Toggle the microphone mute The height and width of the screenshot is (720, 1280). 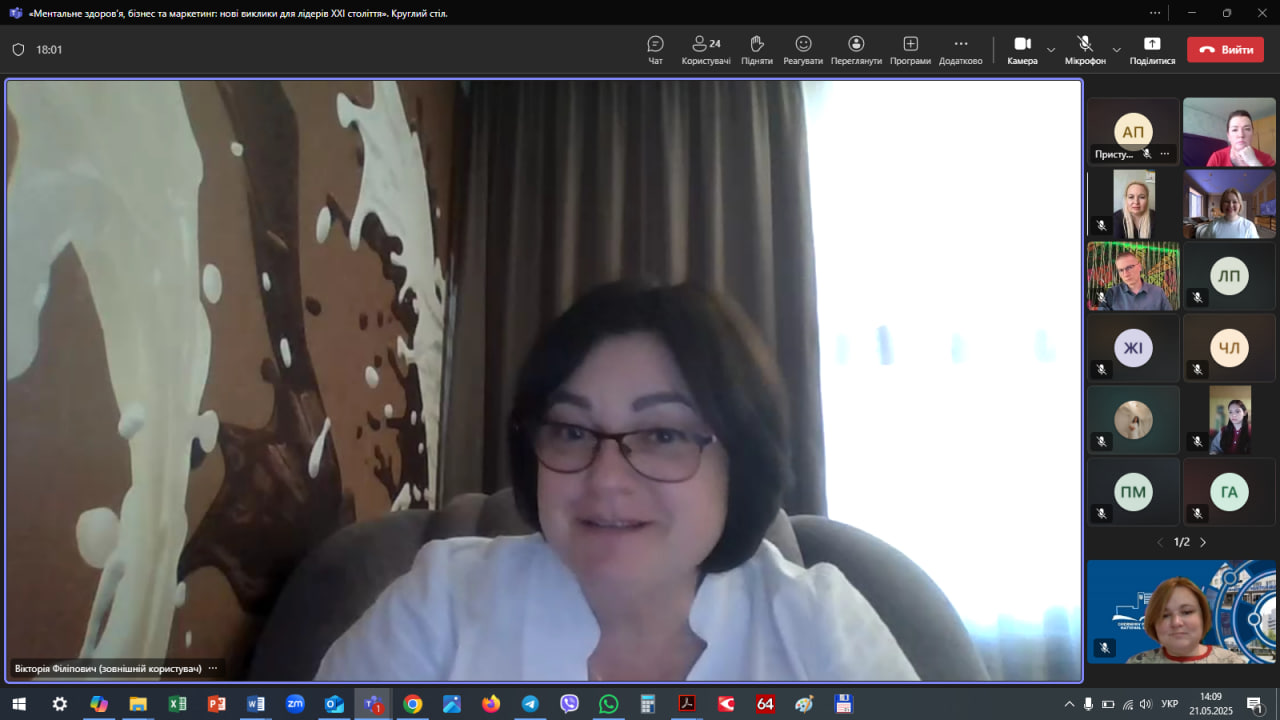[x=1085, y=50]
